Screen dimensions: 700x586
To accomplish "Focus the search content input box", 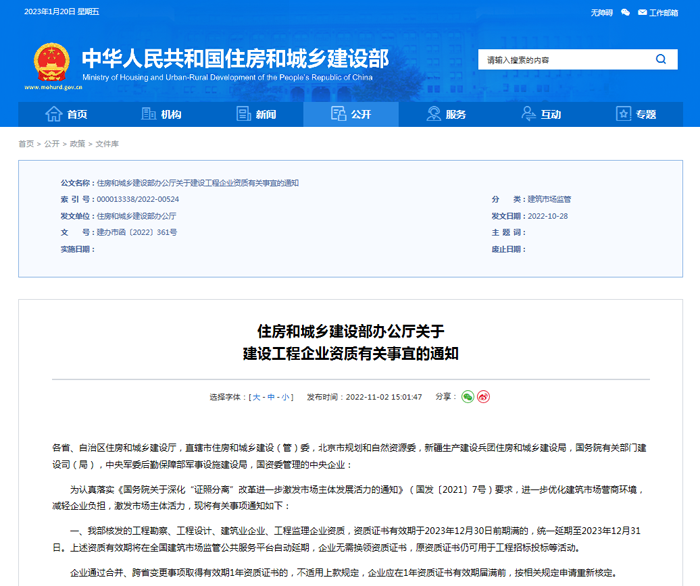I will tap(560, 60).
